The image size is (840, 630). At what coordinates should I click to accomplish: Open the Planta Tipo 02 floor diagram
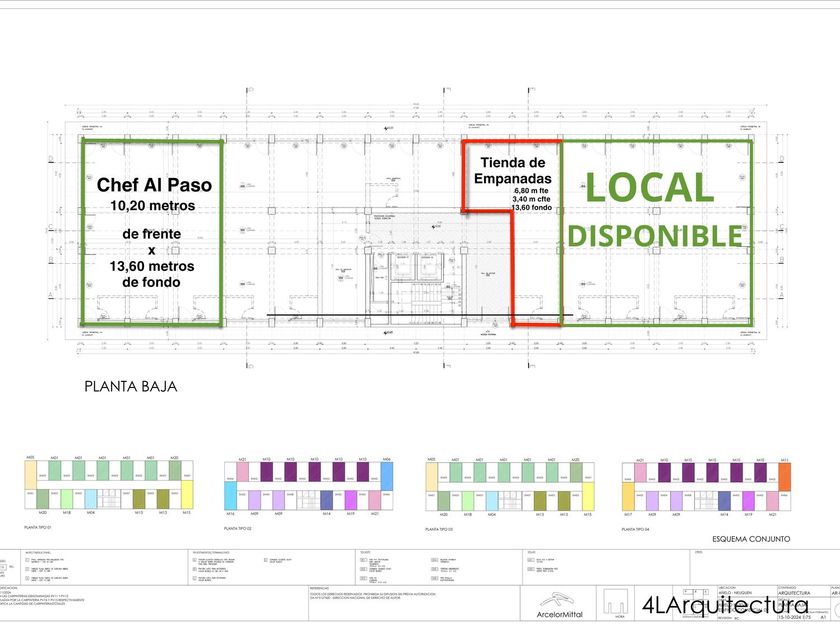[x=309, y=486]
